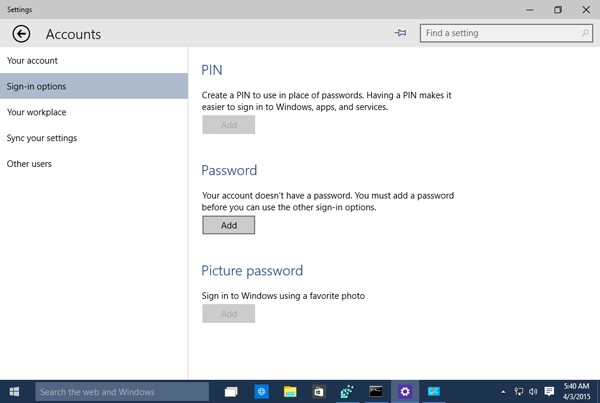The width and height of the screenshot is (600, 403).
Task: Open the Action Center notifications icon
Action: pos(549,391)
